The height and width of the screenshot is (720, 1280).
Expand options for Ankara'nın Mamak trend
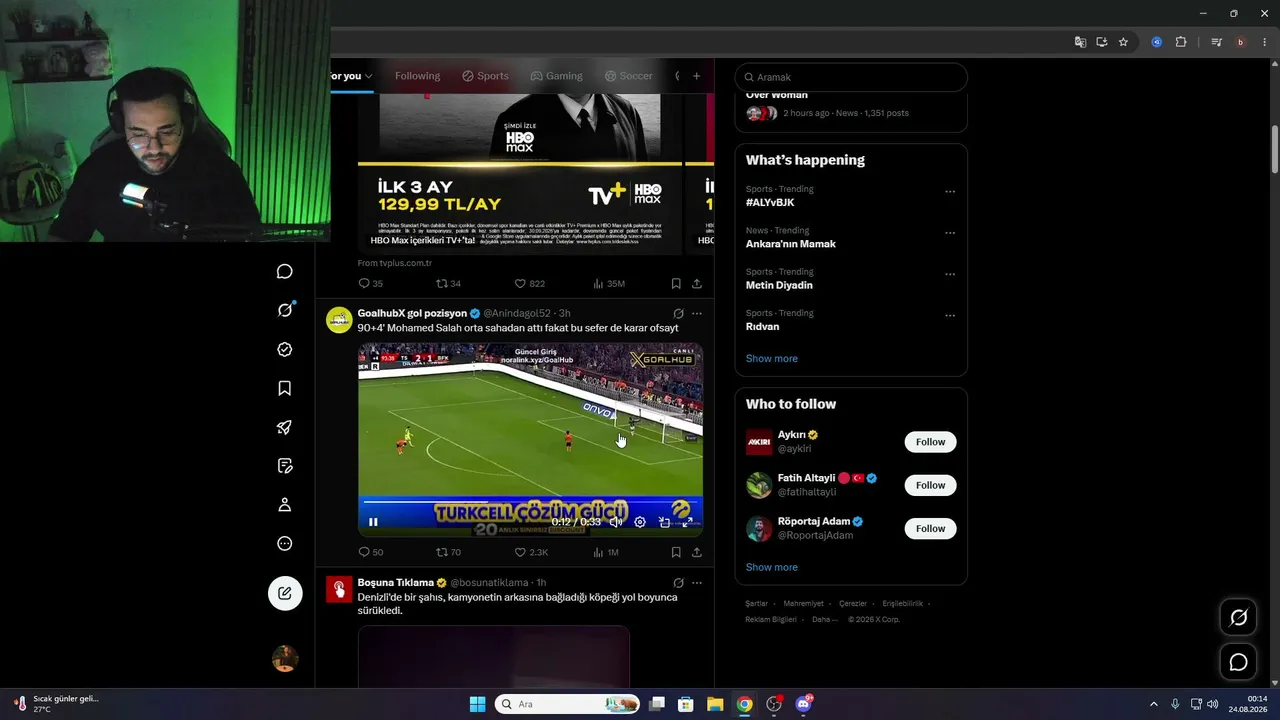coord(950,233)
